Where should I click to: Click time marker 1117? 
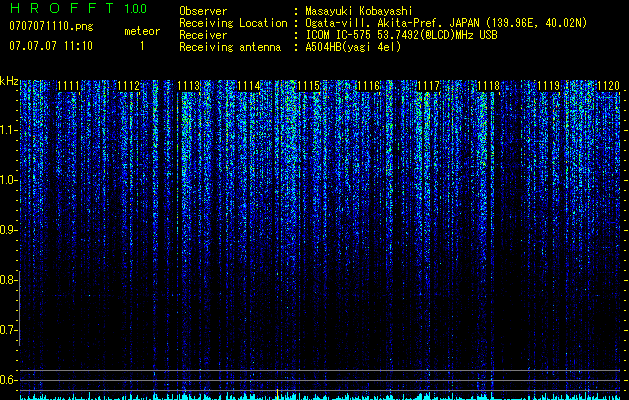[x=428, y=86]
